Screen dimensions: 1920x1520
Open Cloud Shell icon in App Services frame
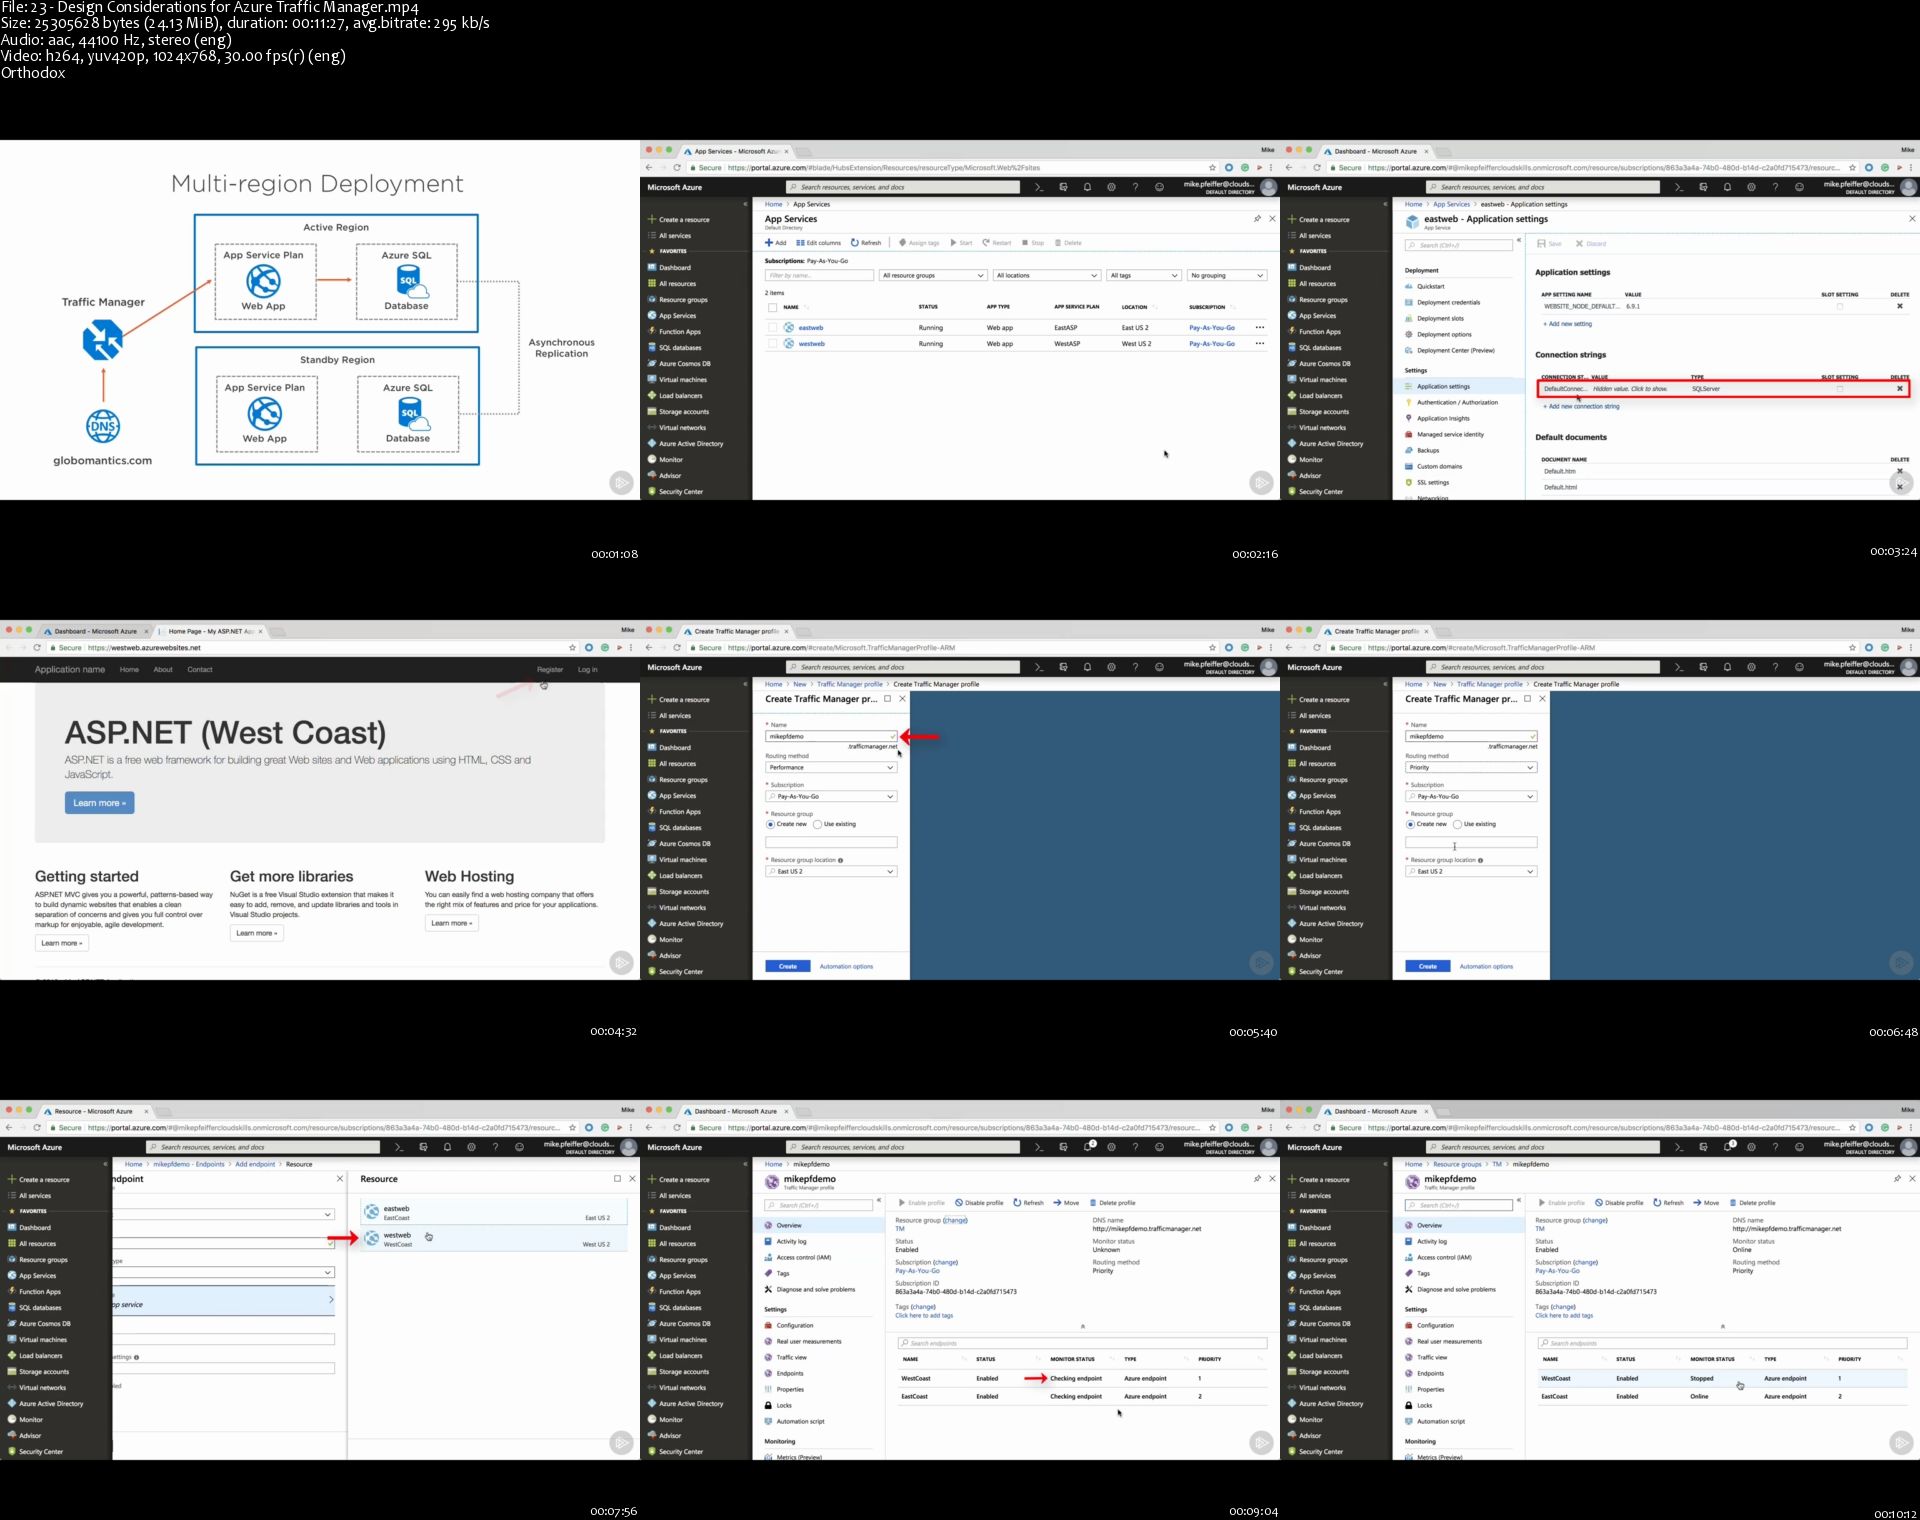[1039, 187]
